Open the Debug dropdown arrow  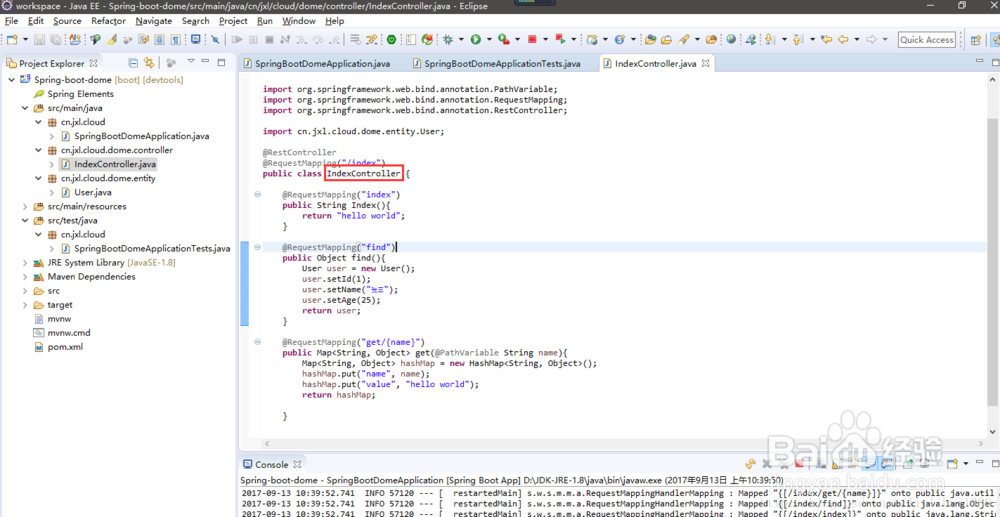coord(461,40)
